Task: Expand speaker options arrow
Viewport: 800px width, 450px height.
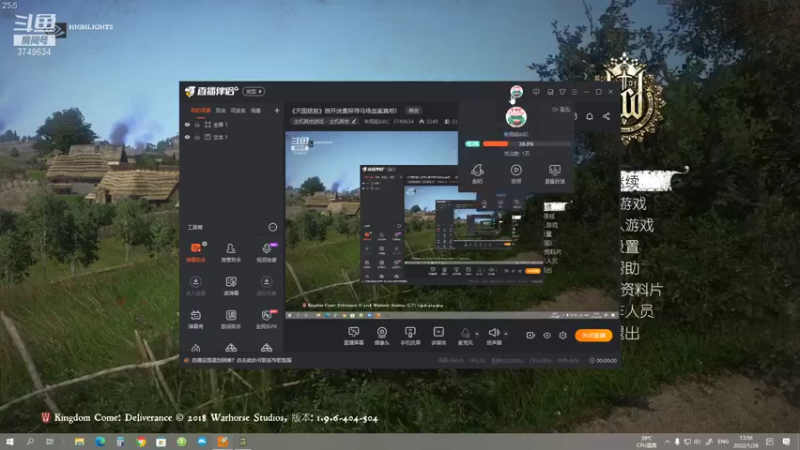Action: (x=506, y=334)
